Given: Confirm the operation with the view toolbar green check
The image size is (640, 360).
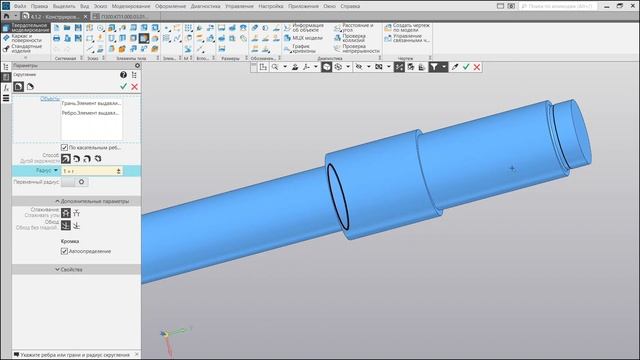Looking at the screenshot, I should (466, 67).
